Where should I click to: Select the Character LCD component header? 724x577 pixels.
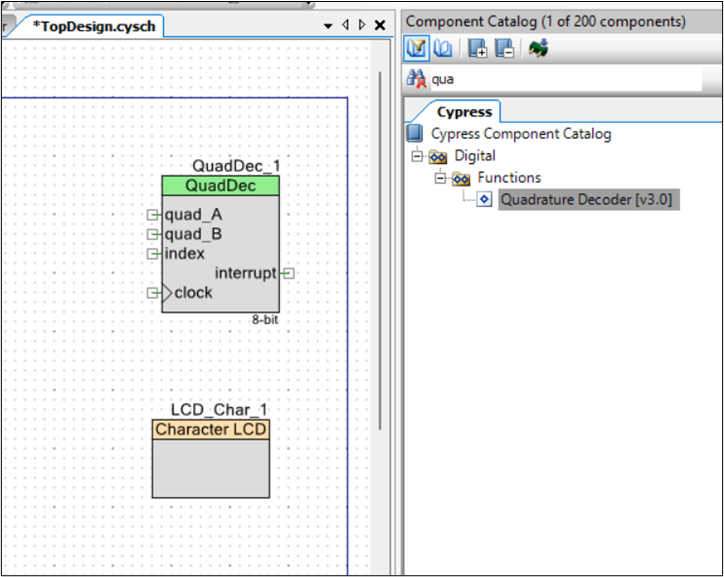coord(211,429)
